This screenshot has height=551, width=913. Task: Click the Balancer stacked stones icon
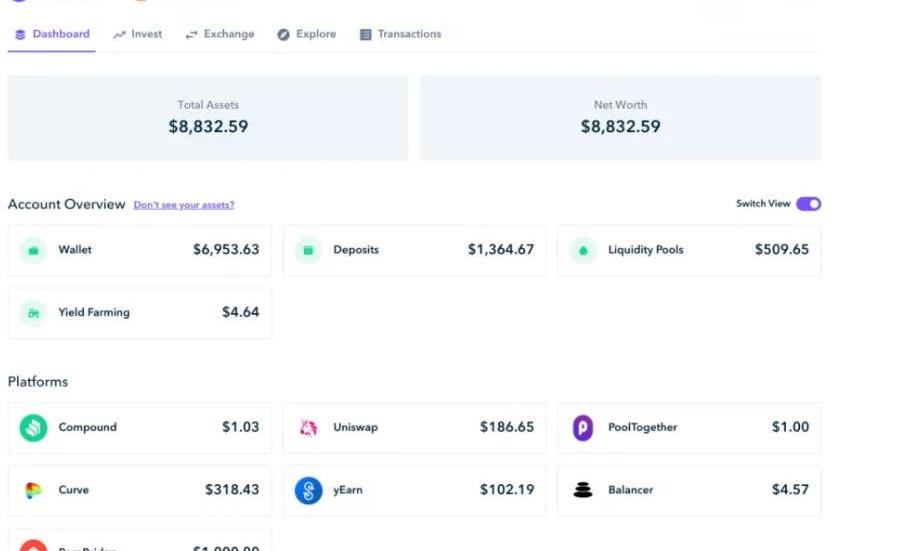583,490
